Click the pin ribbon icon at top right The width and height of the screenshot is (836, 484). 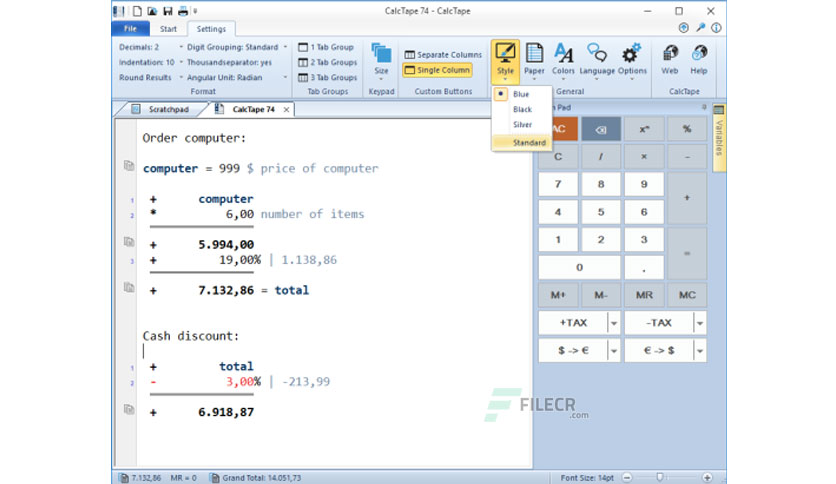pos(701,28)
